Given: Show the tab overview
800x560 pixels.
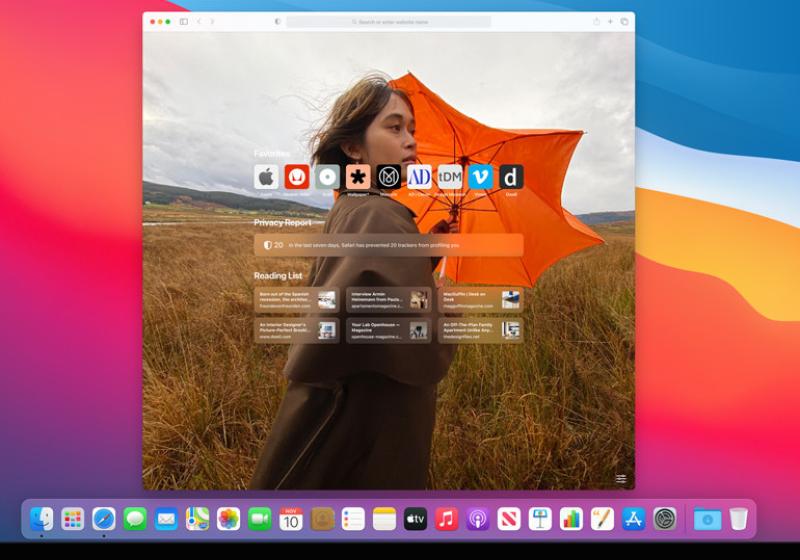Looking at the screenshot, I should [x=624, y=21].
